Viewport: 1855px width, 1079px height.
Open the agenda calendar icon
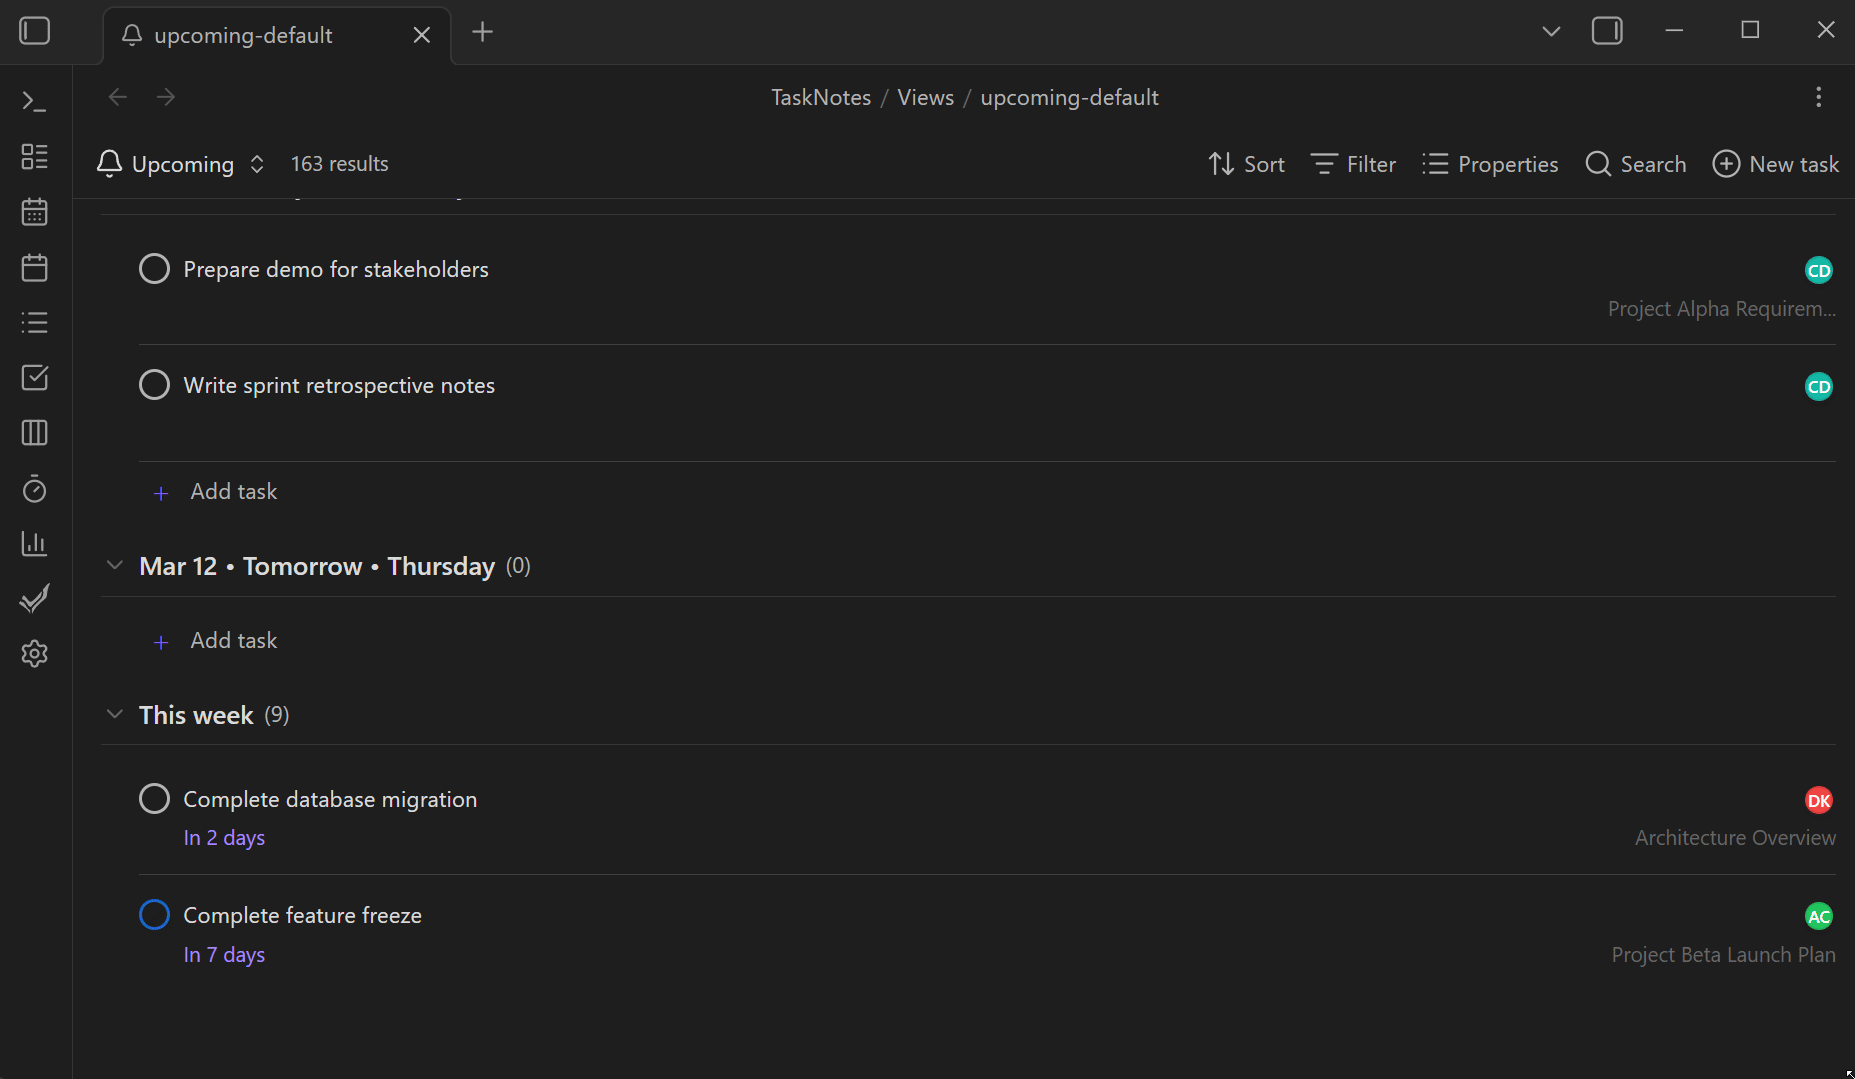[33, 267]
